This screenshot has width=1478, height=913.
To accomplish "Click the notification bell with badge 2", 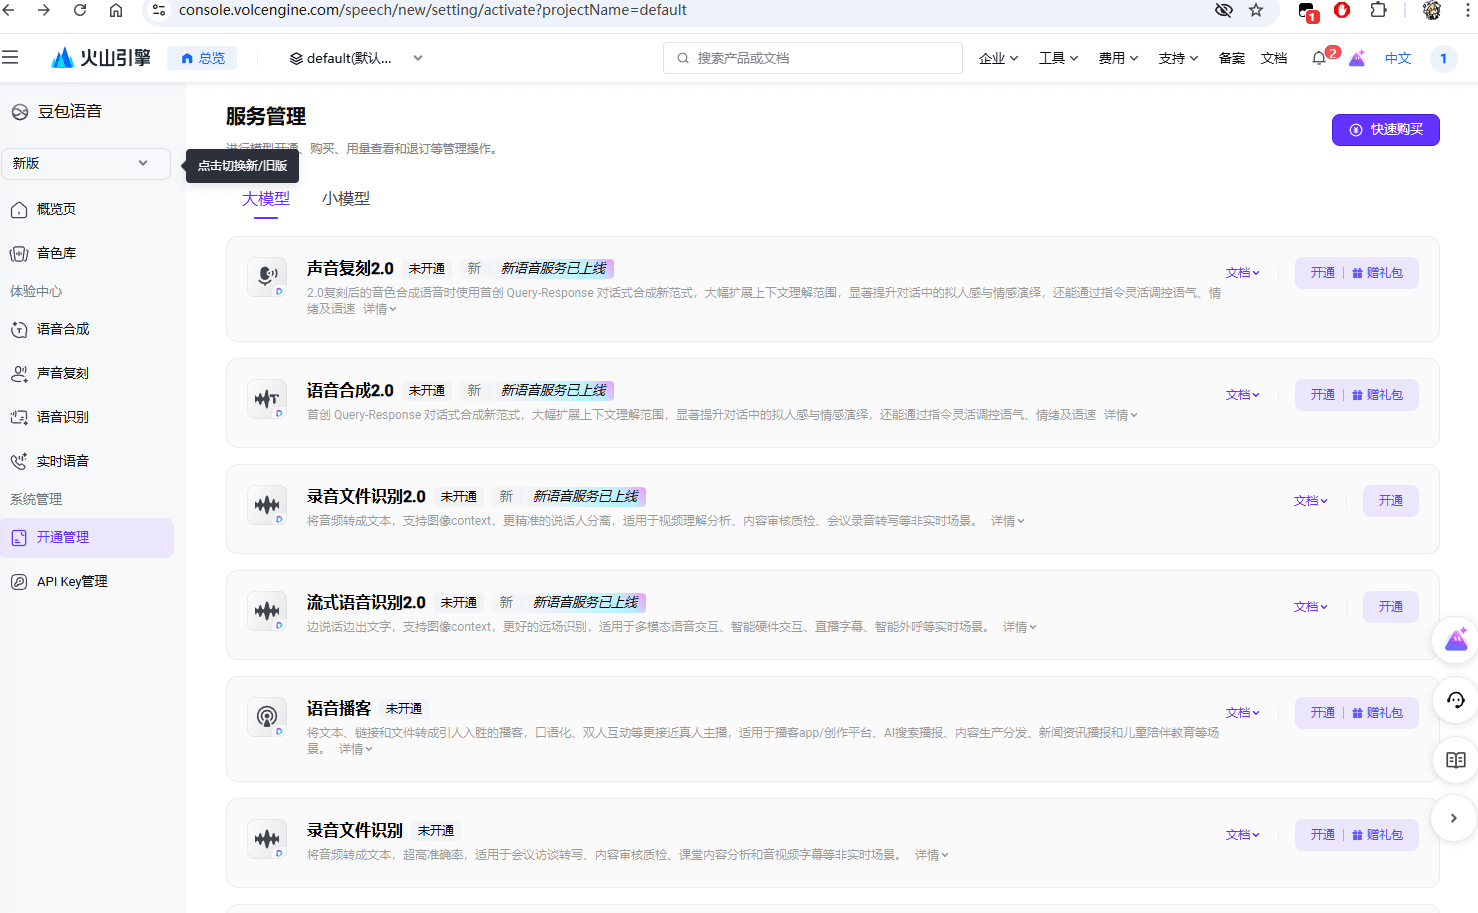I will [1319, 57].
